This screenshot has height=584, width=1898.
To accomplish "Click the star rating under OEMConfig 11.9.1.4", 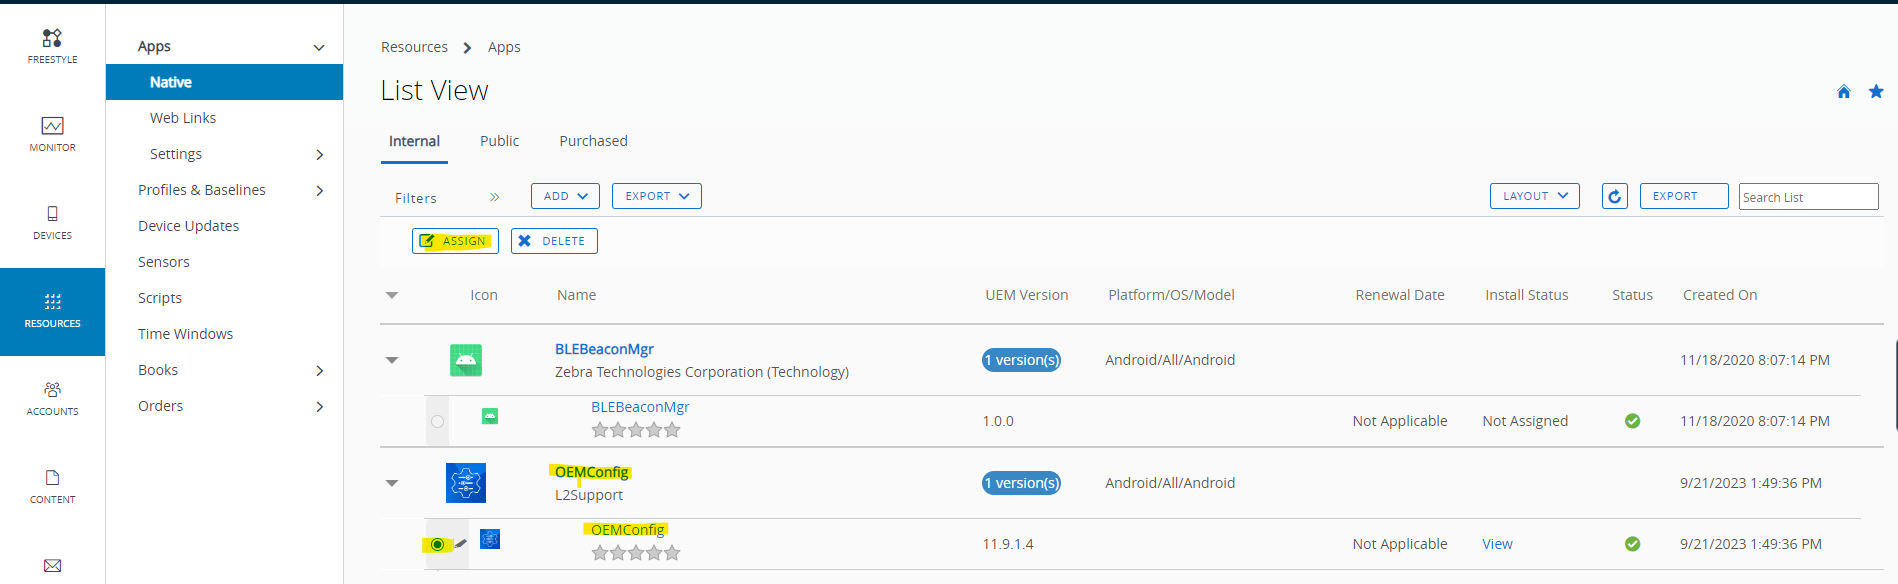I will click(x=636, y=553).
